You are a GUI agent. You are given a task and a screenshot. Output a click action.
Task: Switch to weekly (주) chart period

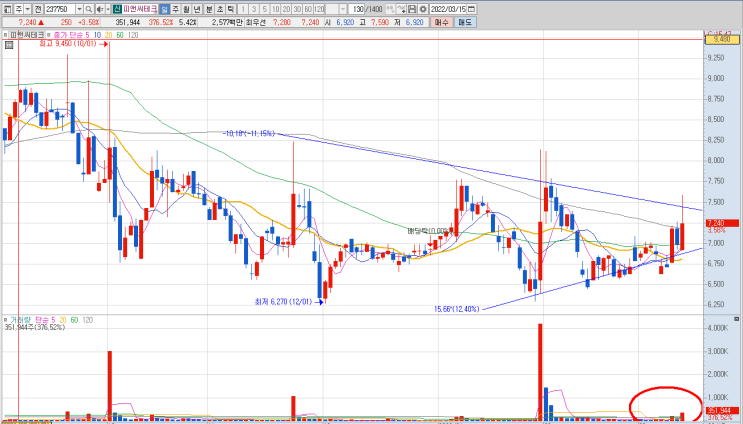click(175, 9)
